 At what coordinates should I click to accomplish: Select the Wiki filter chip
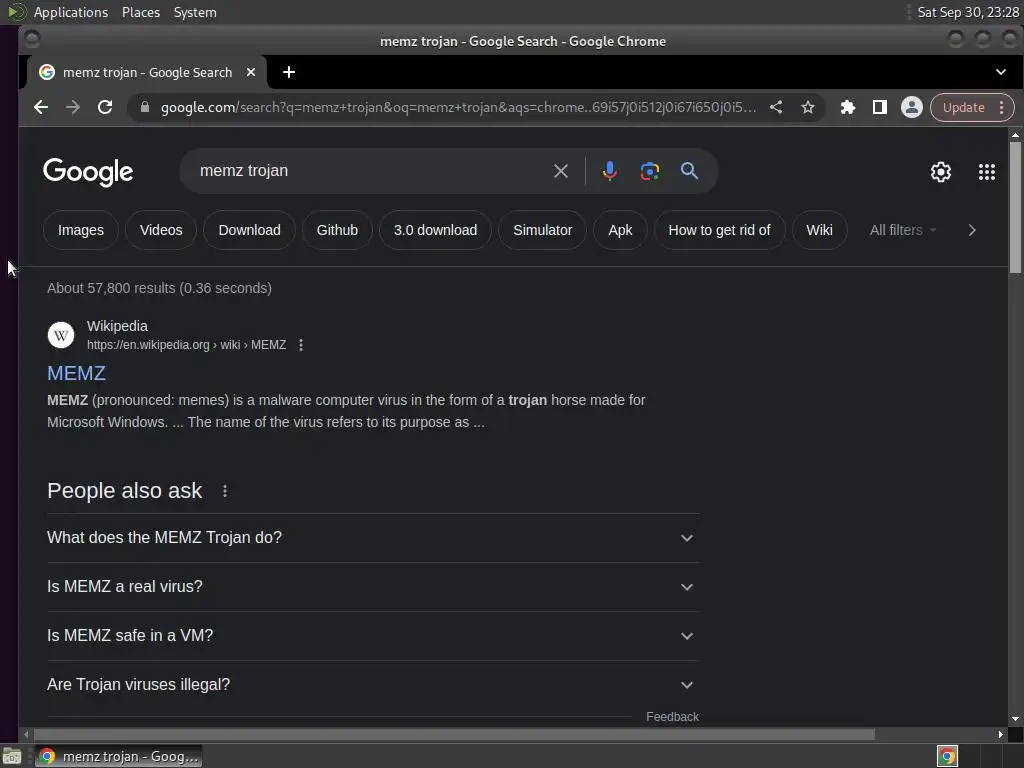[x=819, y=230]
